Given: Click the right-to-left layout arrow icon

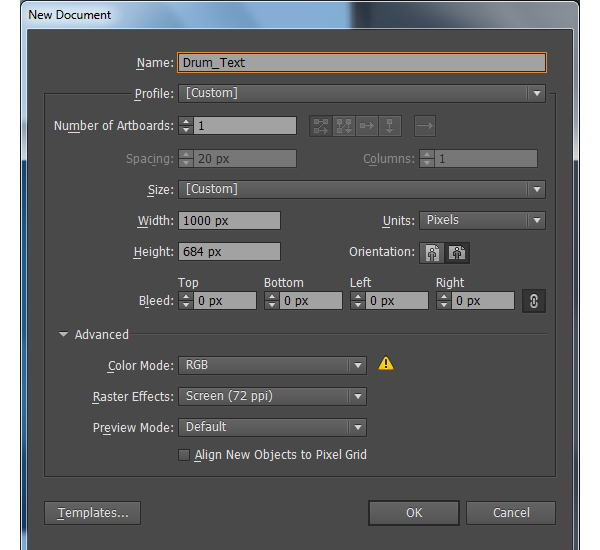Looking at the screenshot, I should pyautogui.click(x=425, y=126).
